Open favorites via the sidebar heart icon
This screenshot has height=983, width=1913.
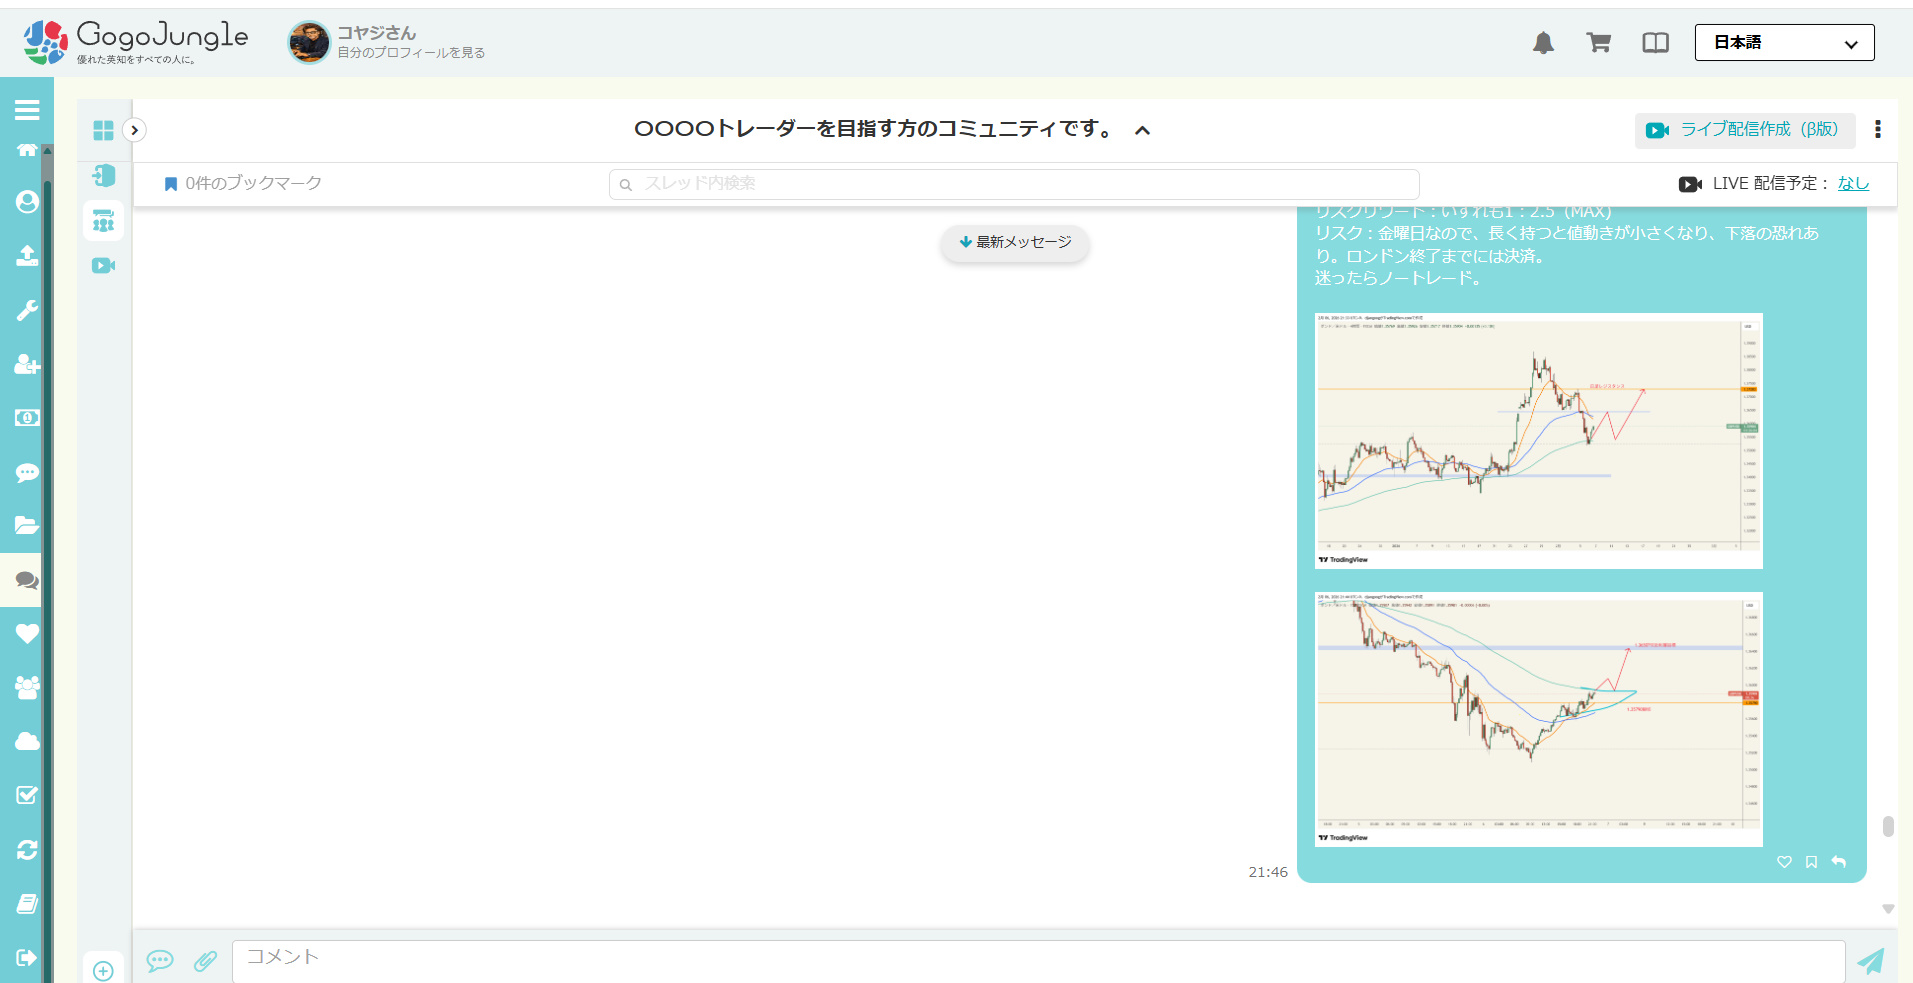point(27,634)
